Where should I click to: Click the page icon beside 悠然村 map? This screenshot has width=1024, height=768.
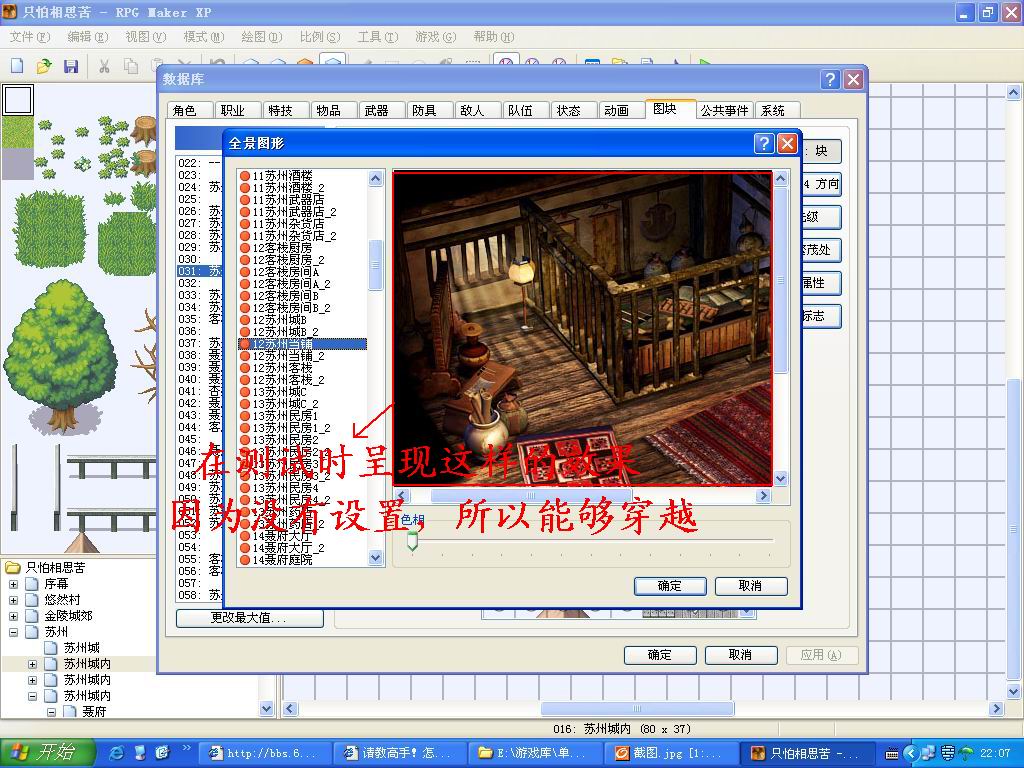(32, 600)
